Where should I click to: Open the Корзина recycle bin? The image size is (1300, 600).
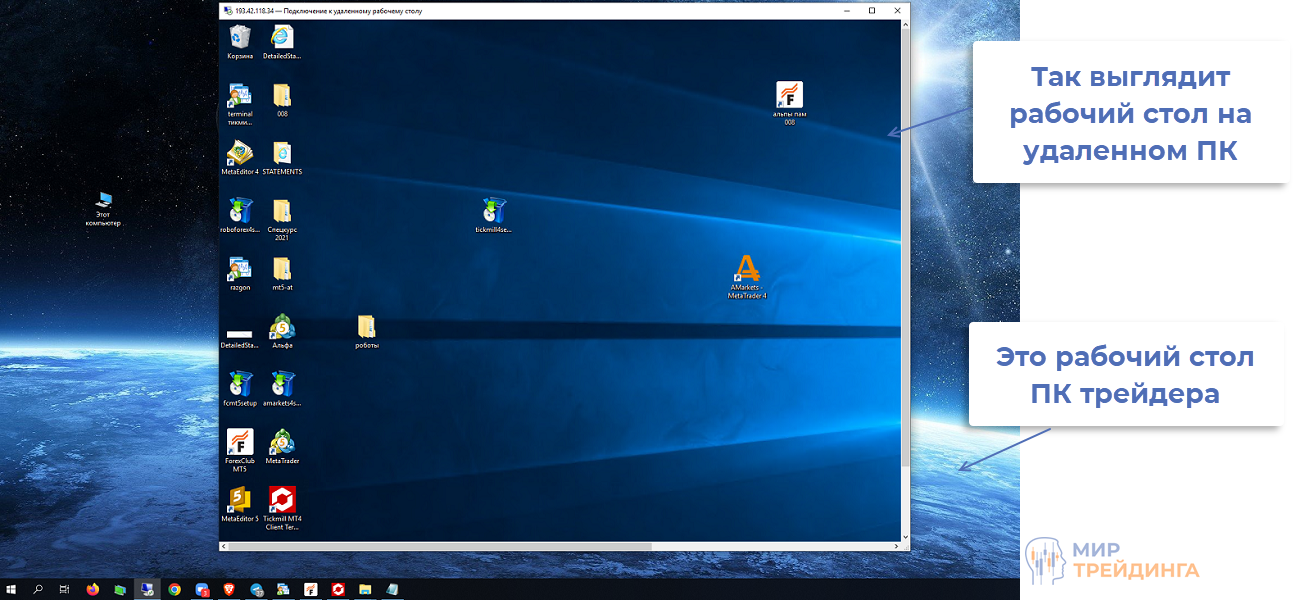coord(240,38)
